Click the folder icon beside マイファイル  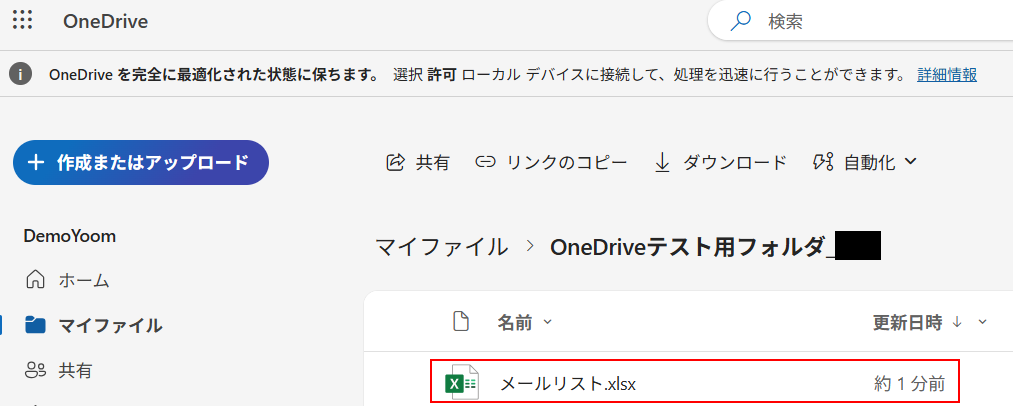[35, 325]
